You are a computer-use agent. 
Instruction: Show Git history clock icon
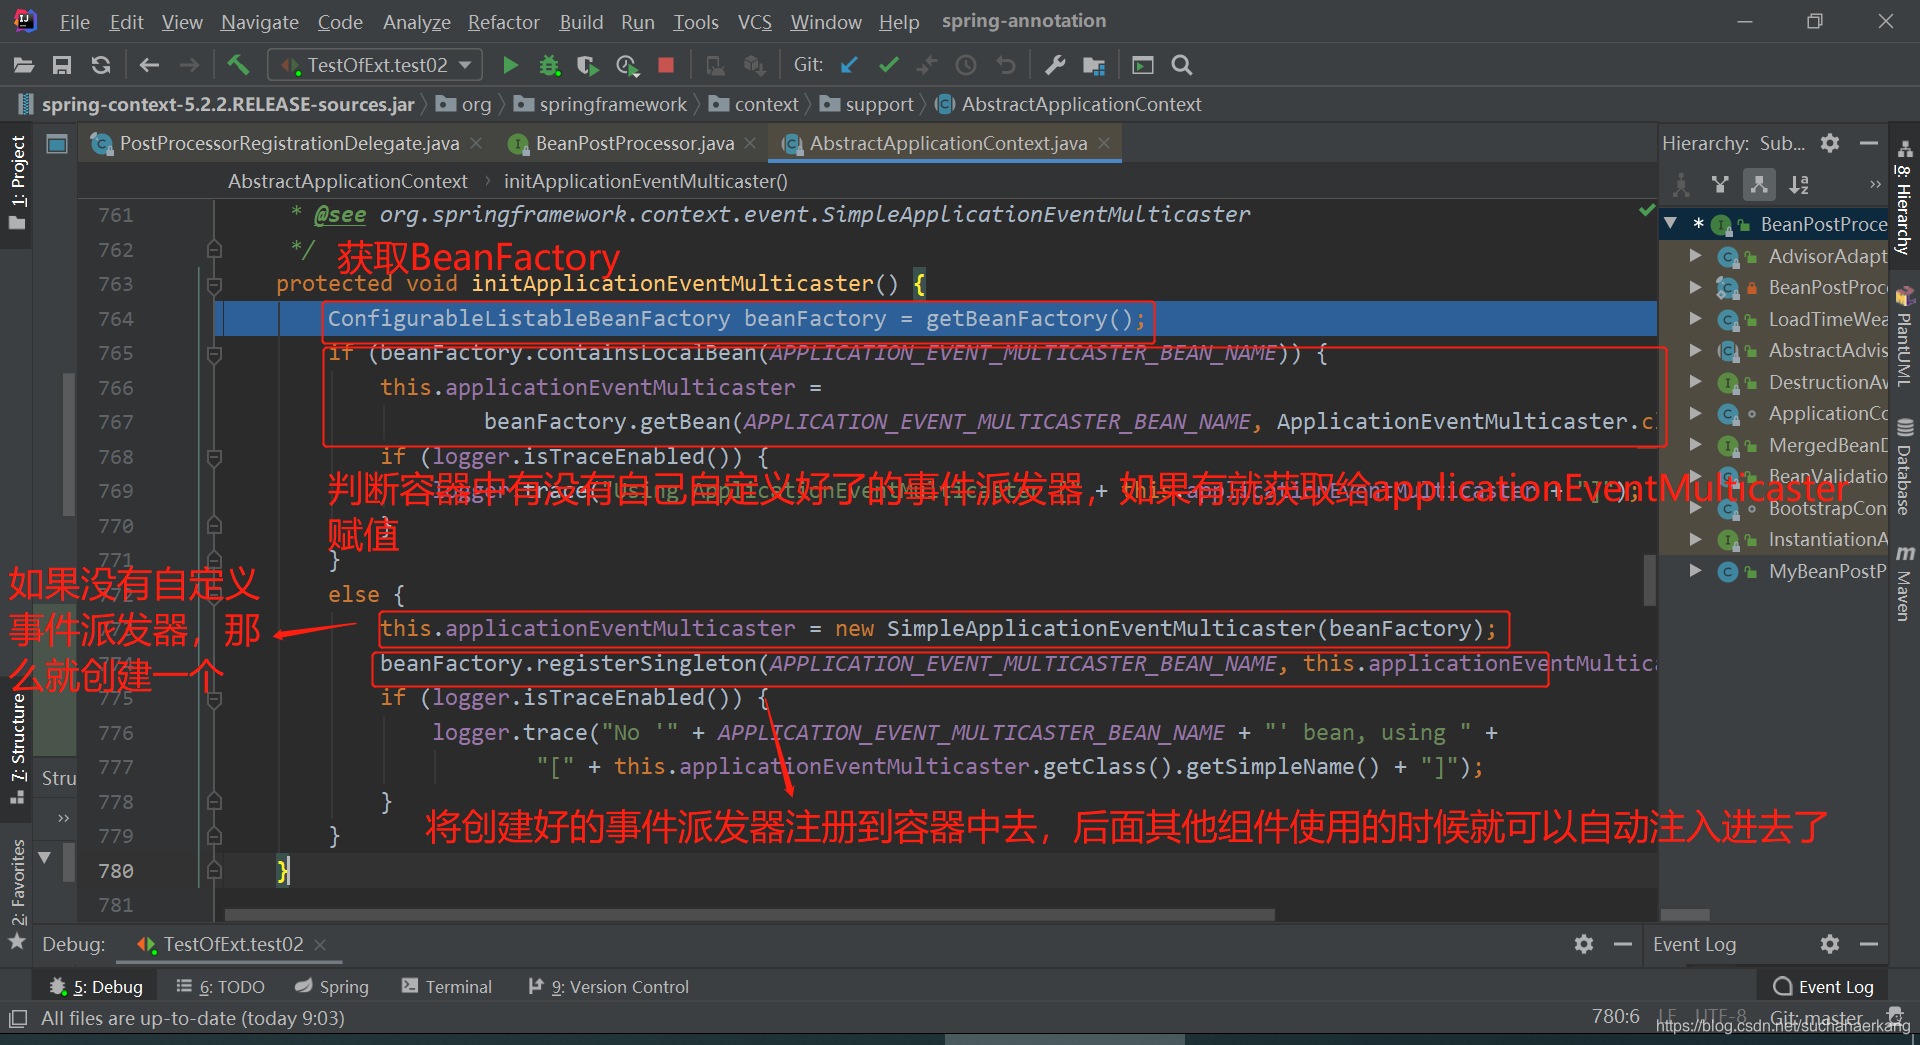[966, 65]
